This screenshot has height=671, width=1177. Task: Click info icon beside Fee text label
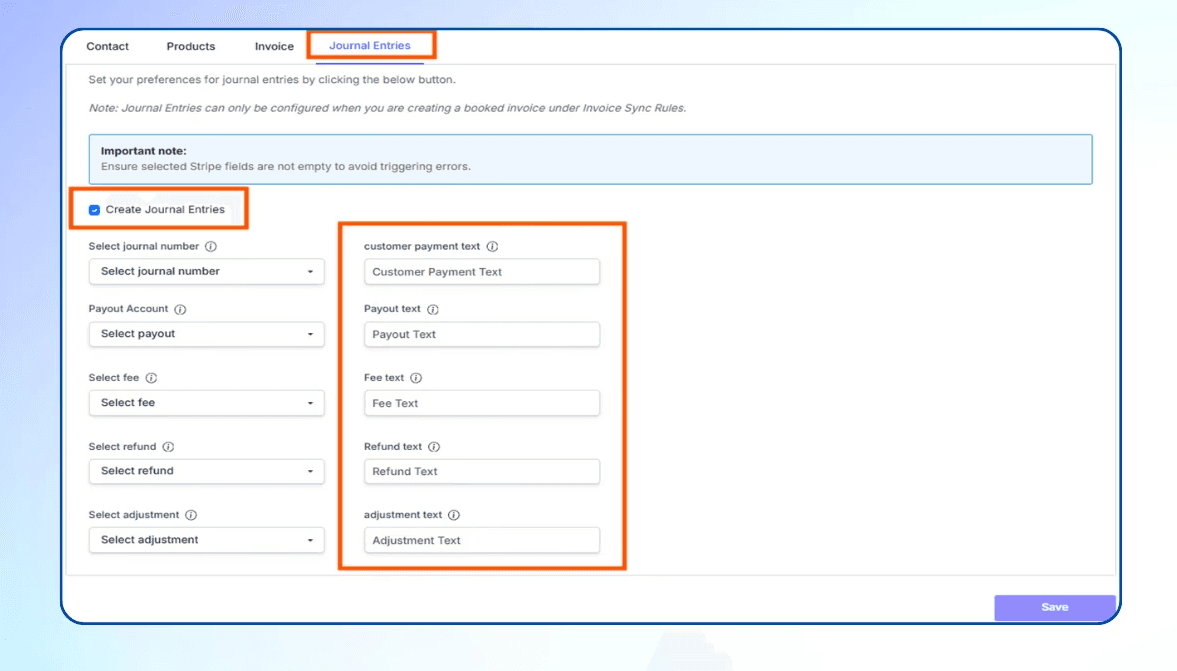(416, 378)
